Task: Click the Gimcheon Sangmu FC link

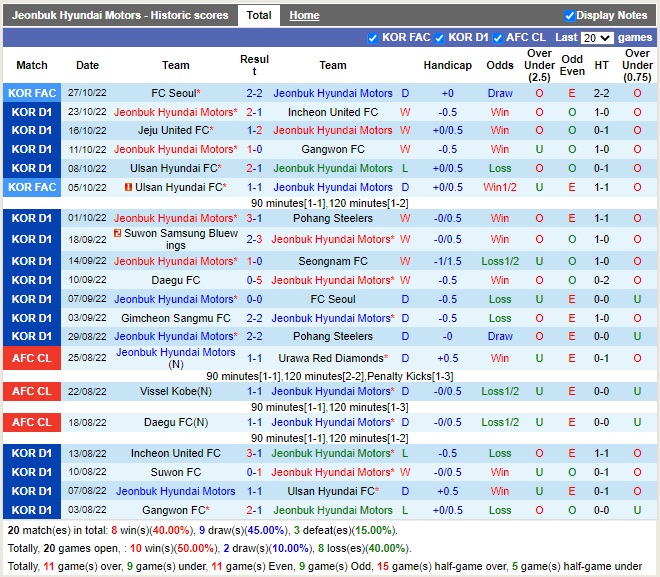Action: 176,318
